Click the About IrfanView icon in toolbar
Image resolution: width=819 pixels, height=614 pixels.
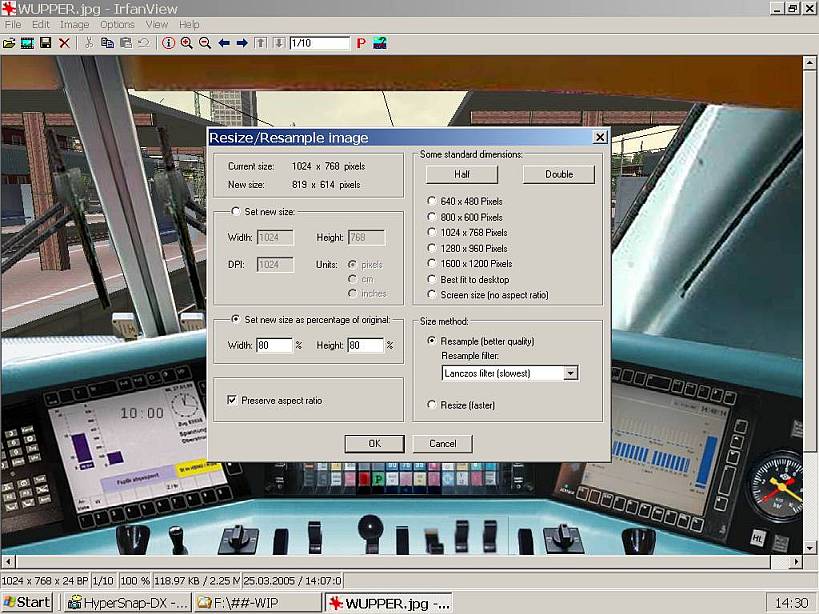[x=380, y=43]
